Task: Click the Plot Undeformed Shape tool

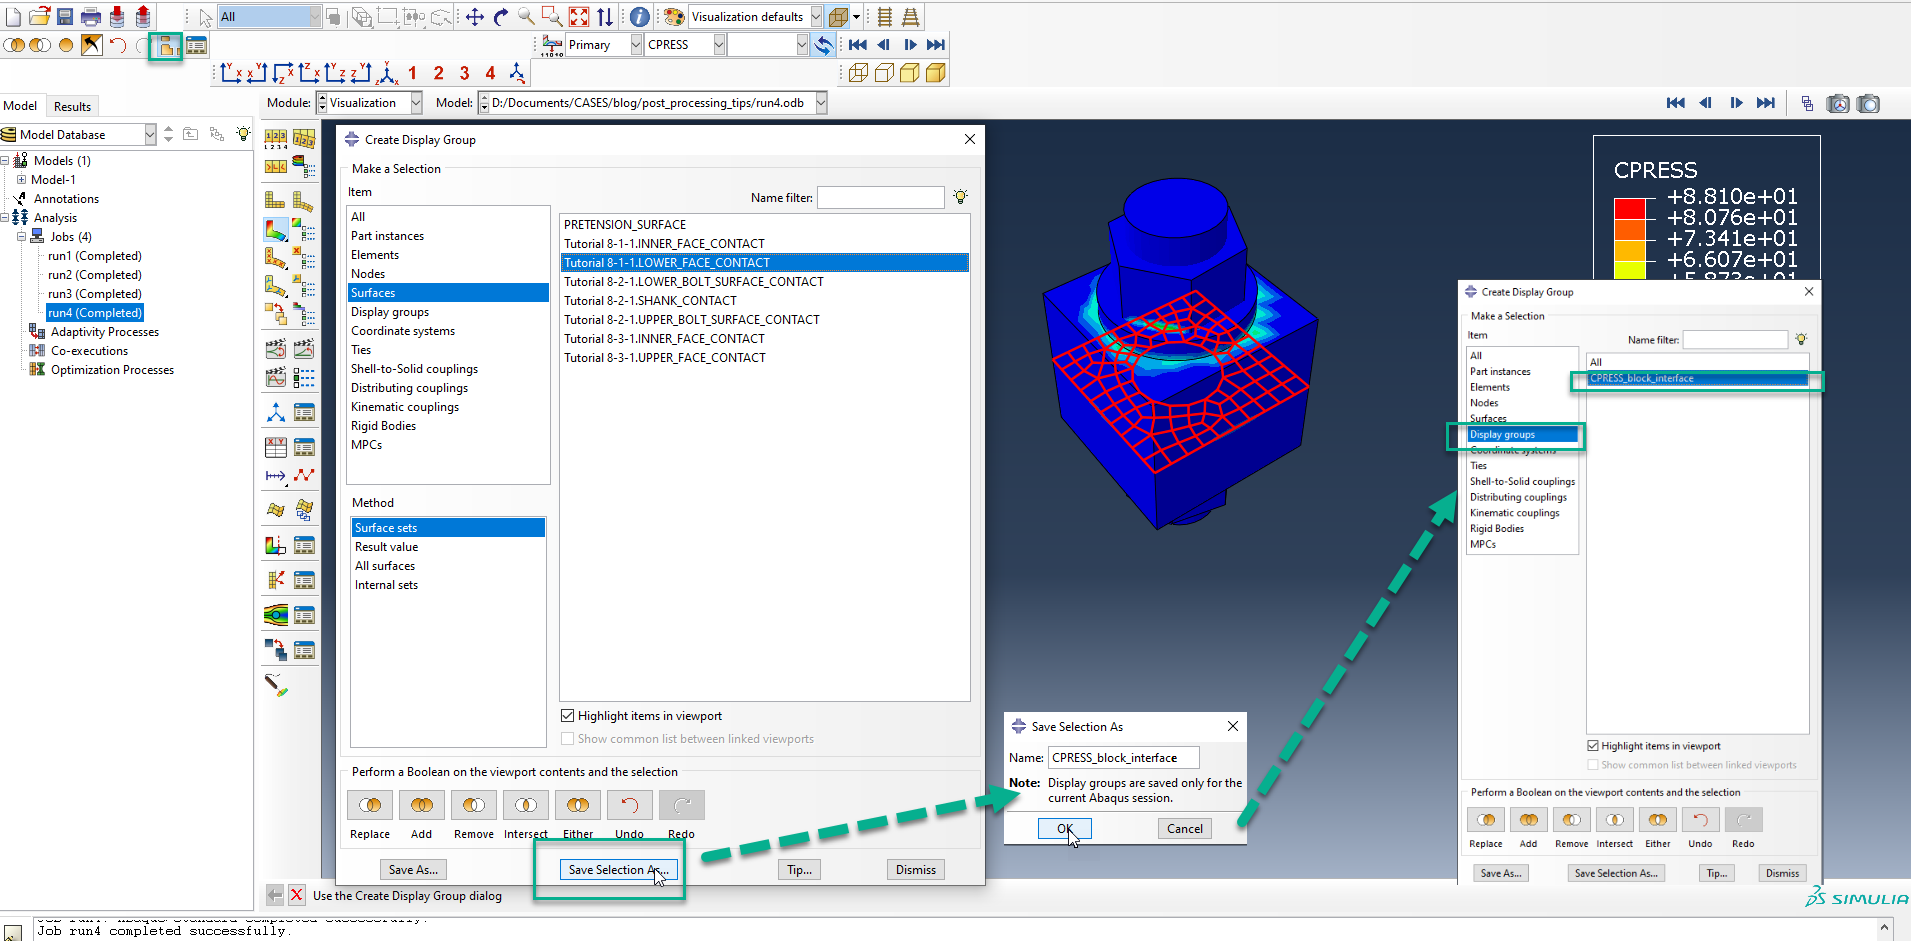Action: point(276,200)
